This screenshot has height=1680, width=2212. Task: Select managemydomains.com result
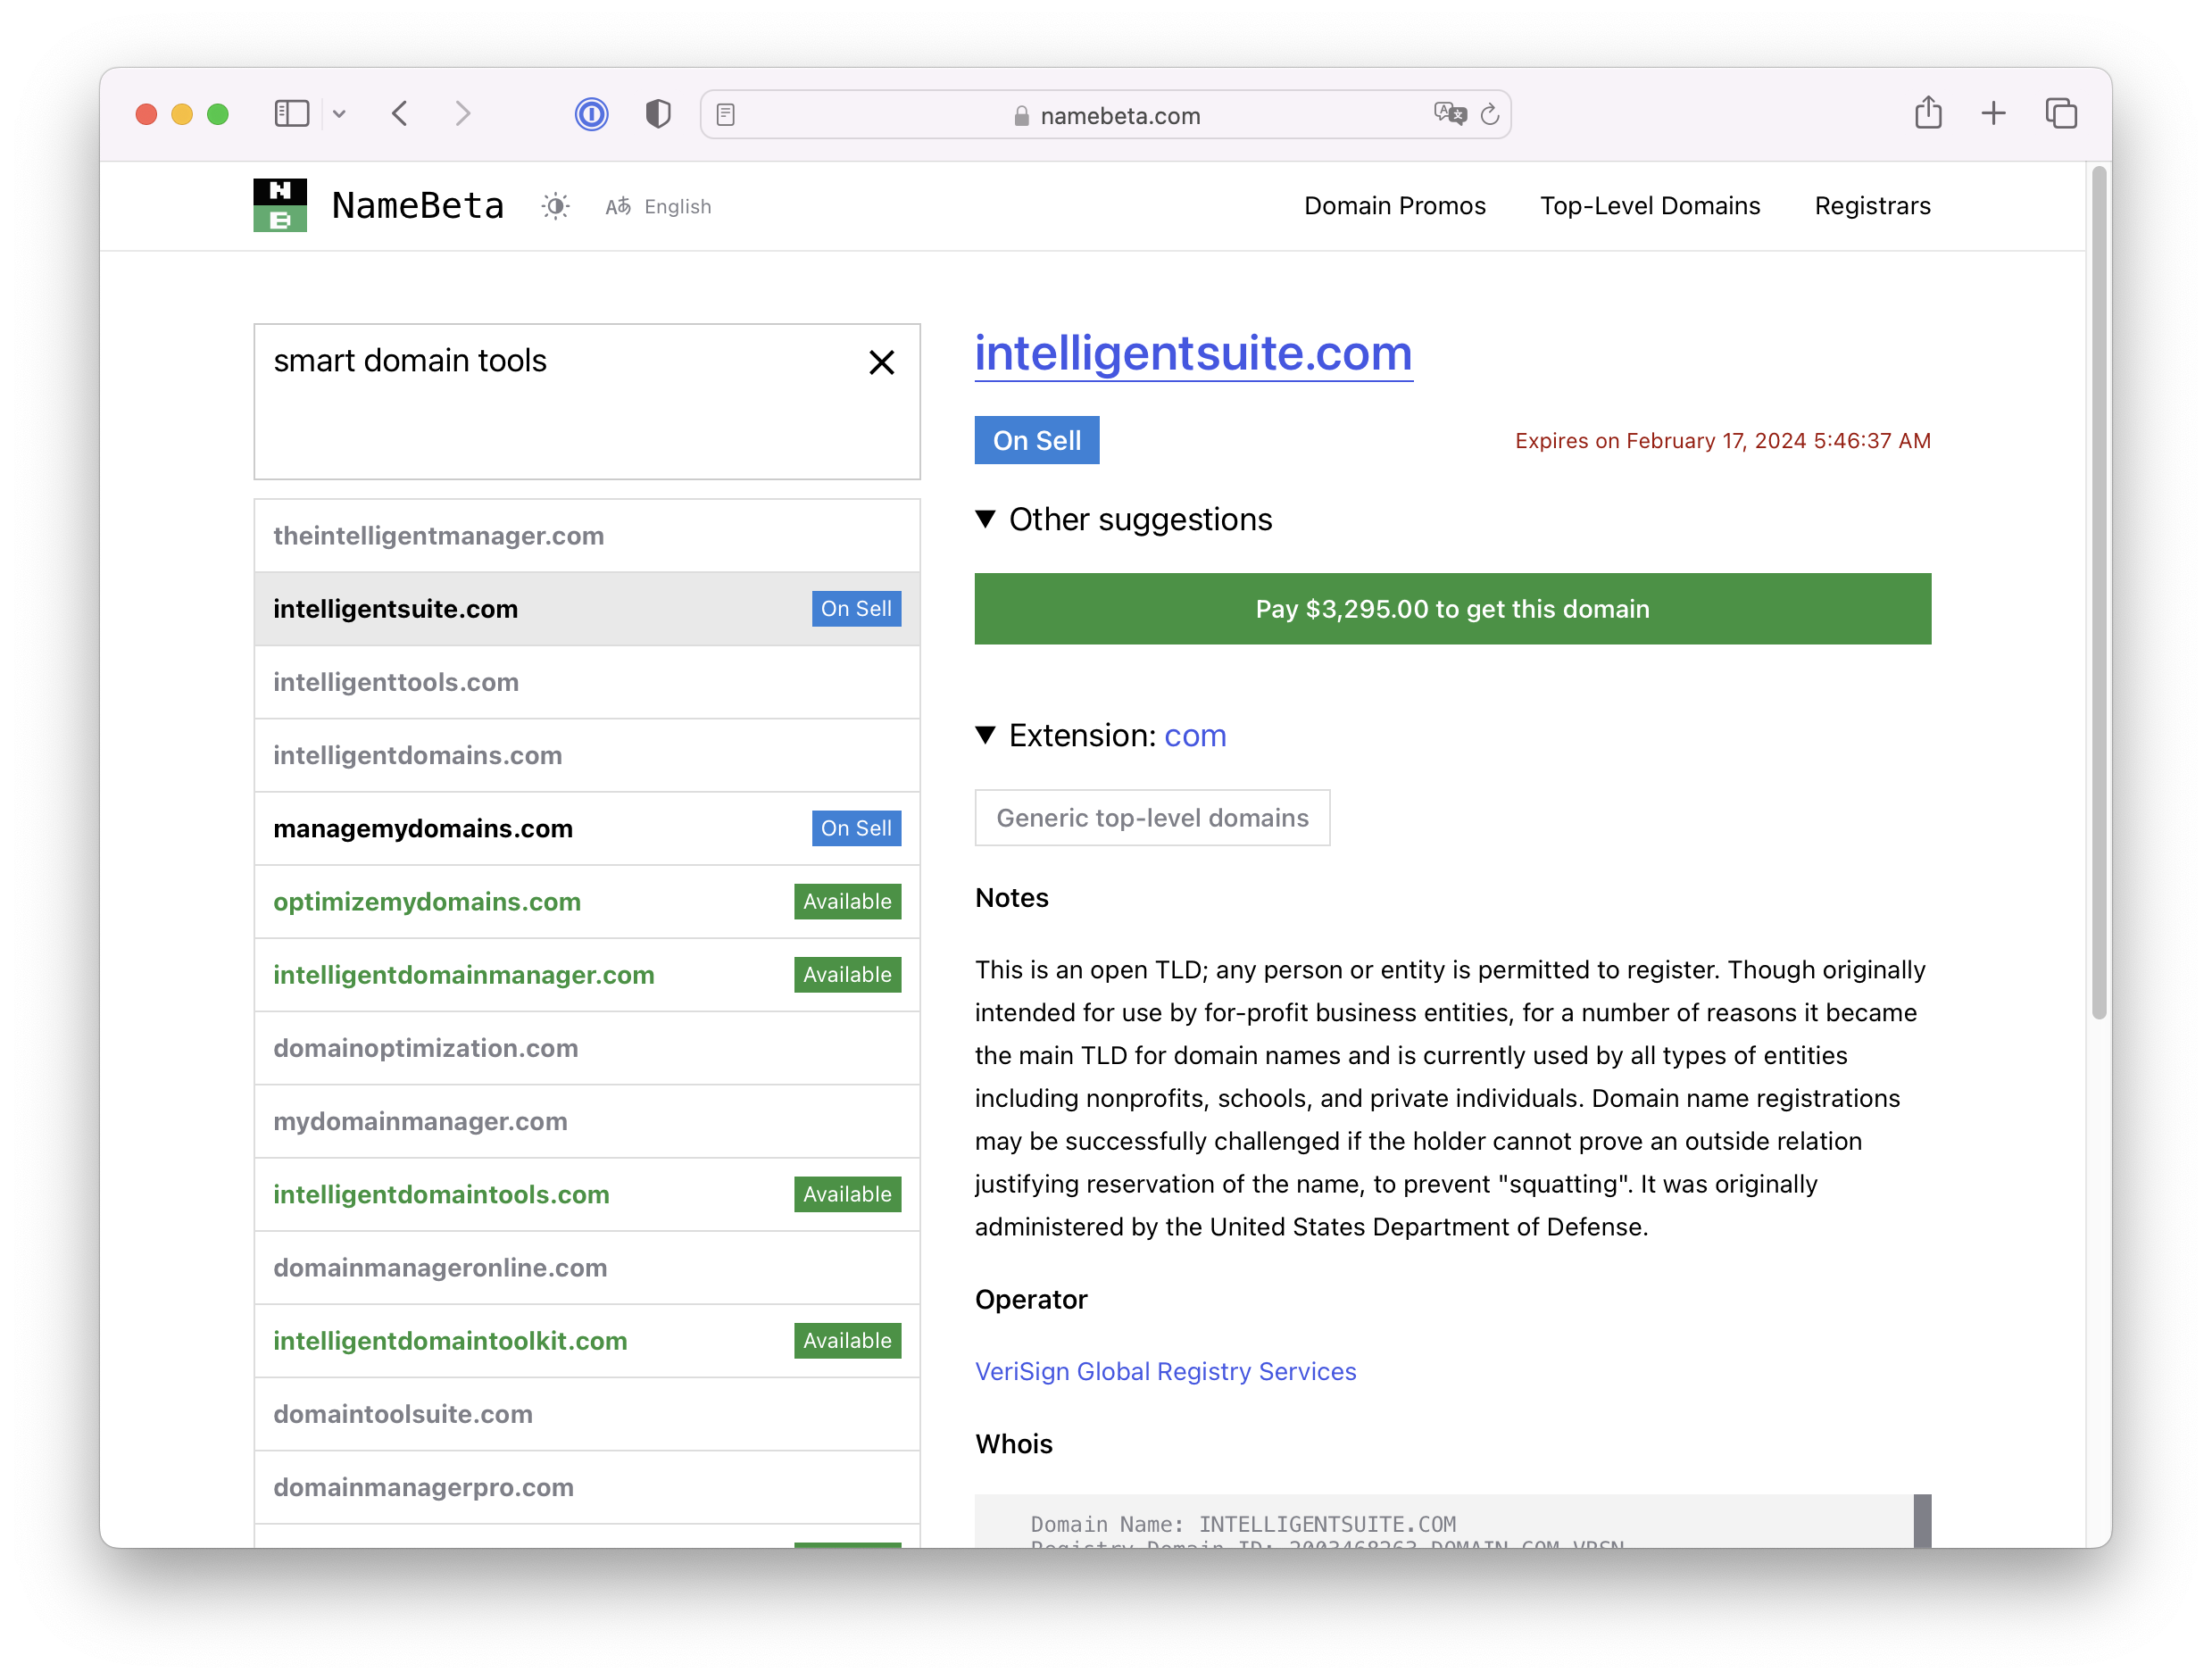click(587, 828)
